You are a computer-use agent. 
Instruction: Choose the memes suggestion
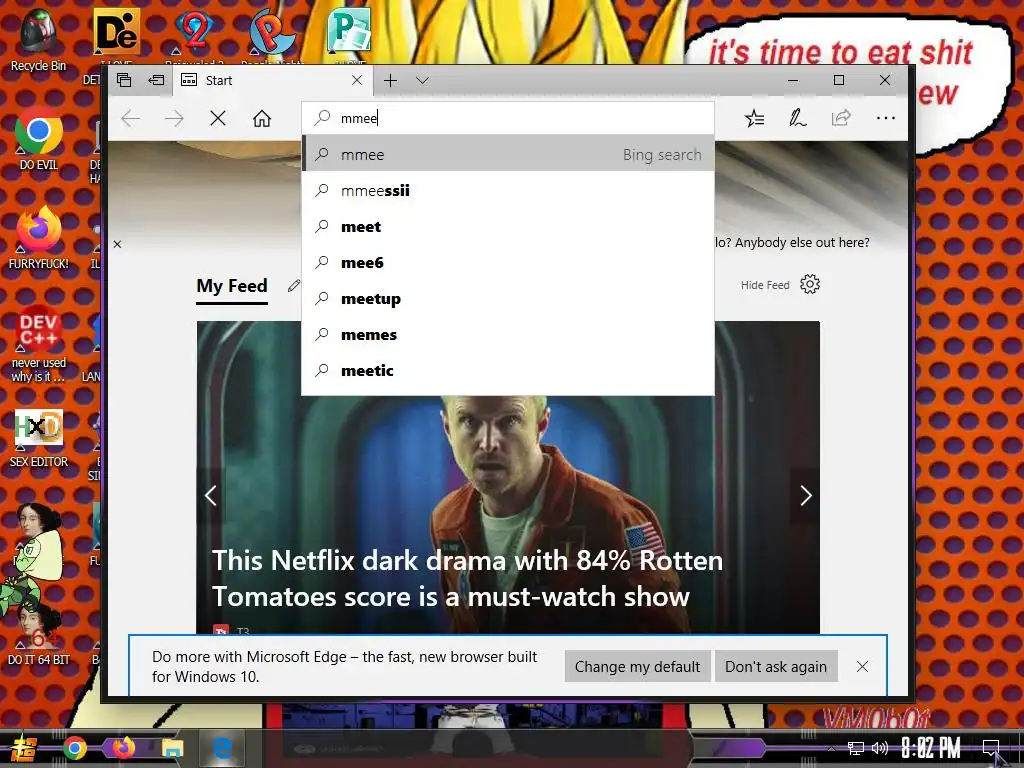pyautogui.click(x=507, y=334)
